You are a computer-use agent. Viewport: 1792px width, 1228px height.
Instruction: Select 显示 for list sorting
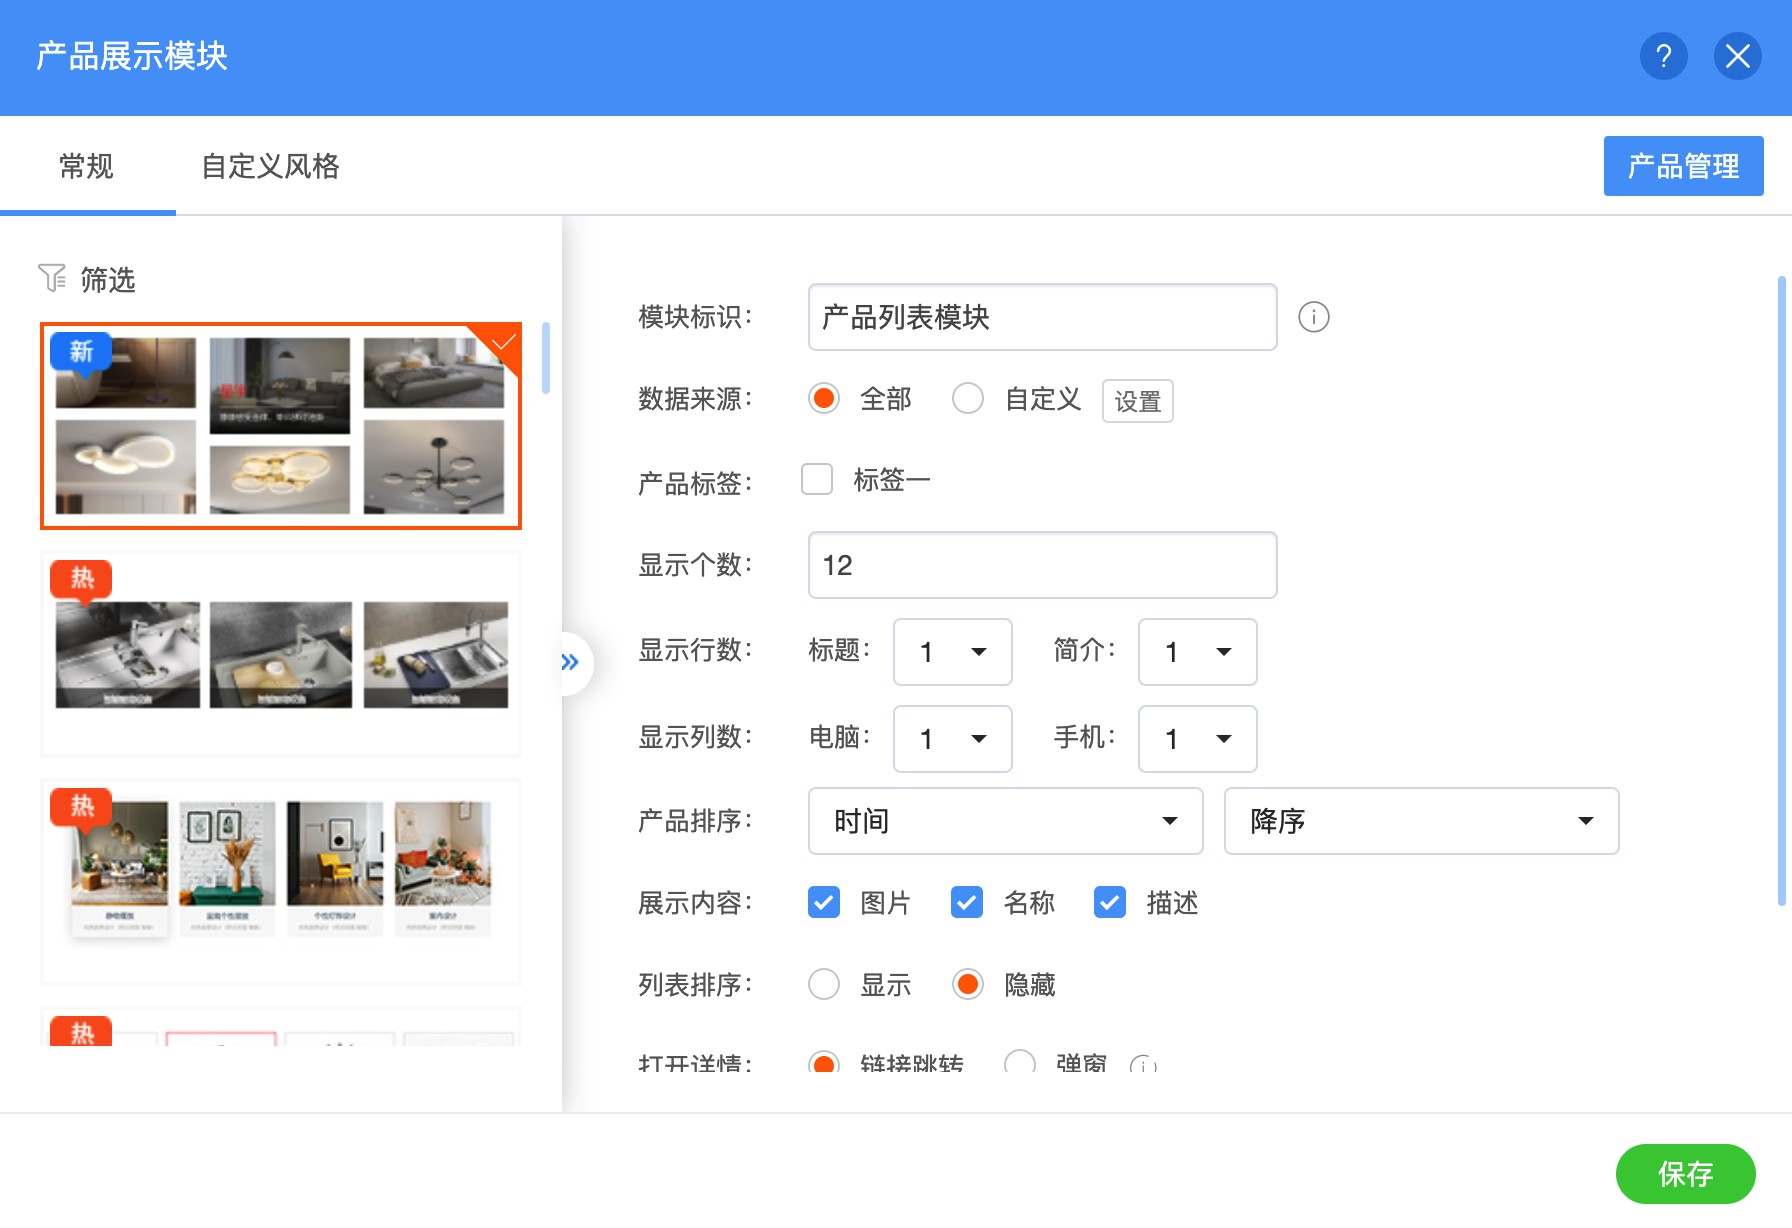point(824,984)
